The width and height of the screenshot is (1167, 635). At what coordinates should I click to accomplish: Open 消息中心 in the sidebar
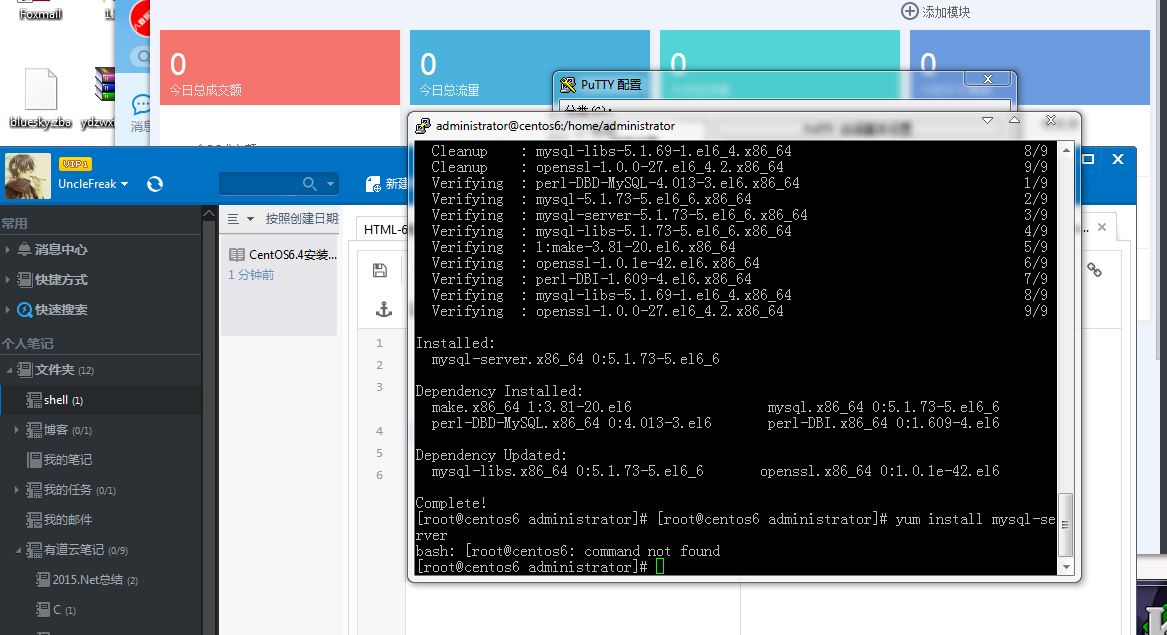60,251
